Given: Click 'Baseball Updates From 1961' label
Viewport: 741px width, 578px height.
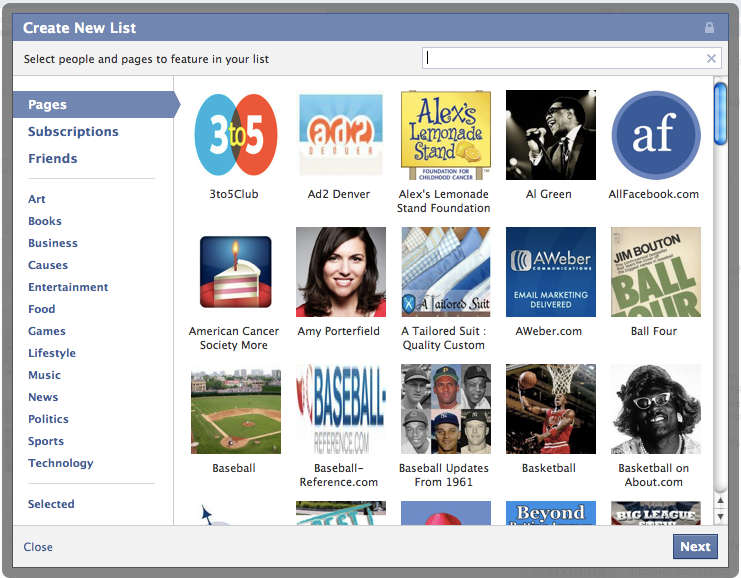Looking at the screenshot, I should [x=444, y=475].
